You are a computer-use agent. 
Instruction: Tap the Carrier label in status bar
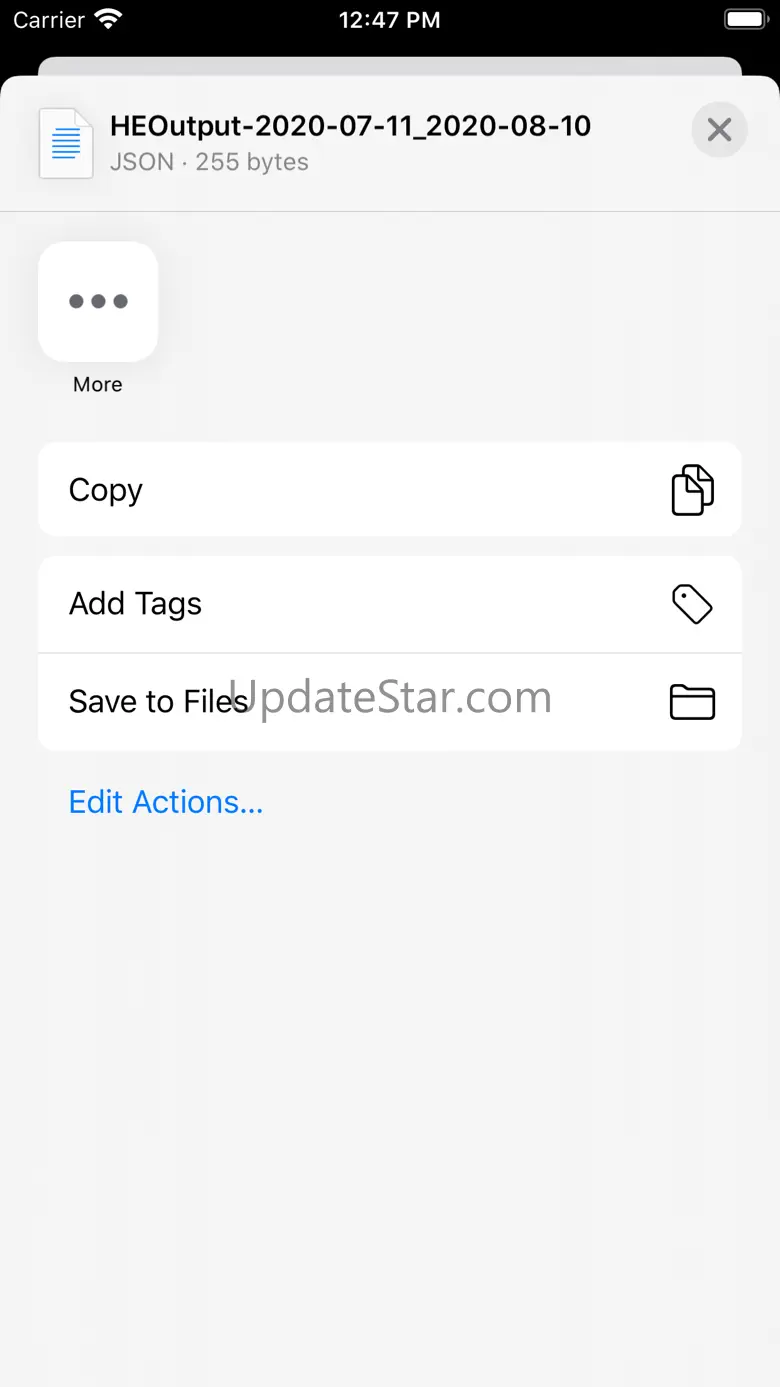tap(49, 20)
